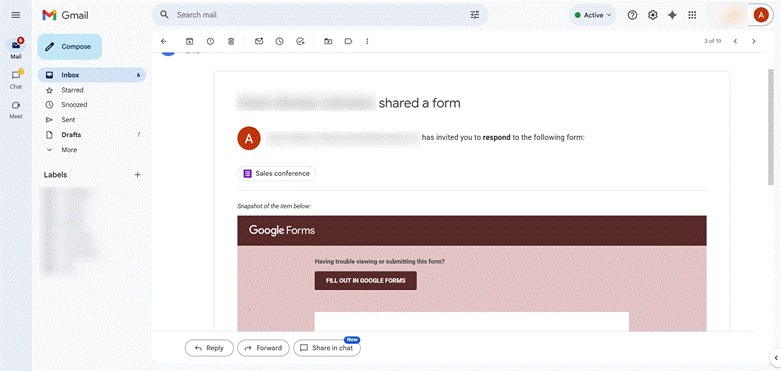Archive this email
This screenshot has height=371, width=781.
189,41
